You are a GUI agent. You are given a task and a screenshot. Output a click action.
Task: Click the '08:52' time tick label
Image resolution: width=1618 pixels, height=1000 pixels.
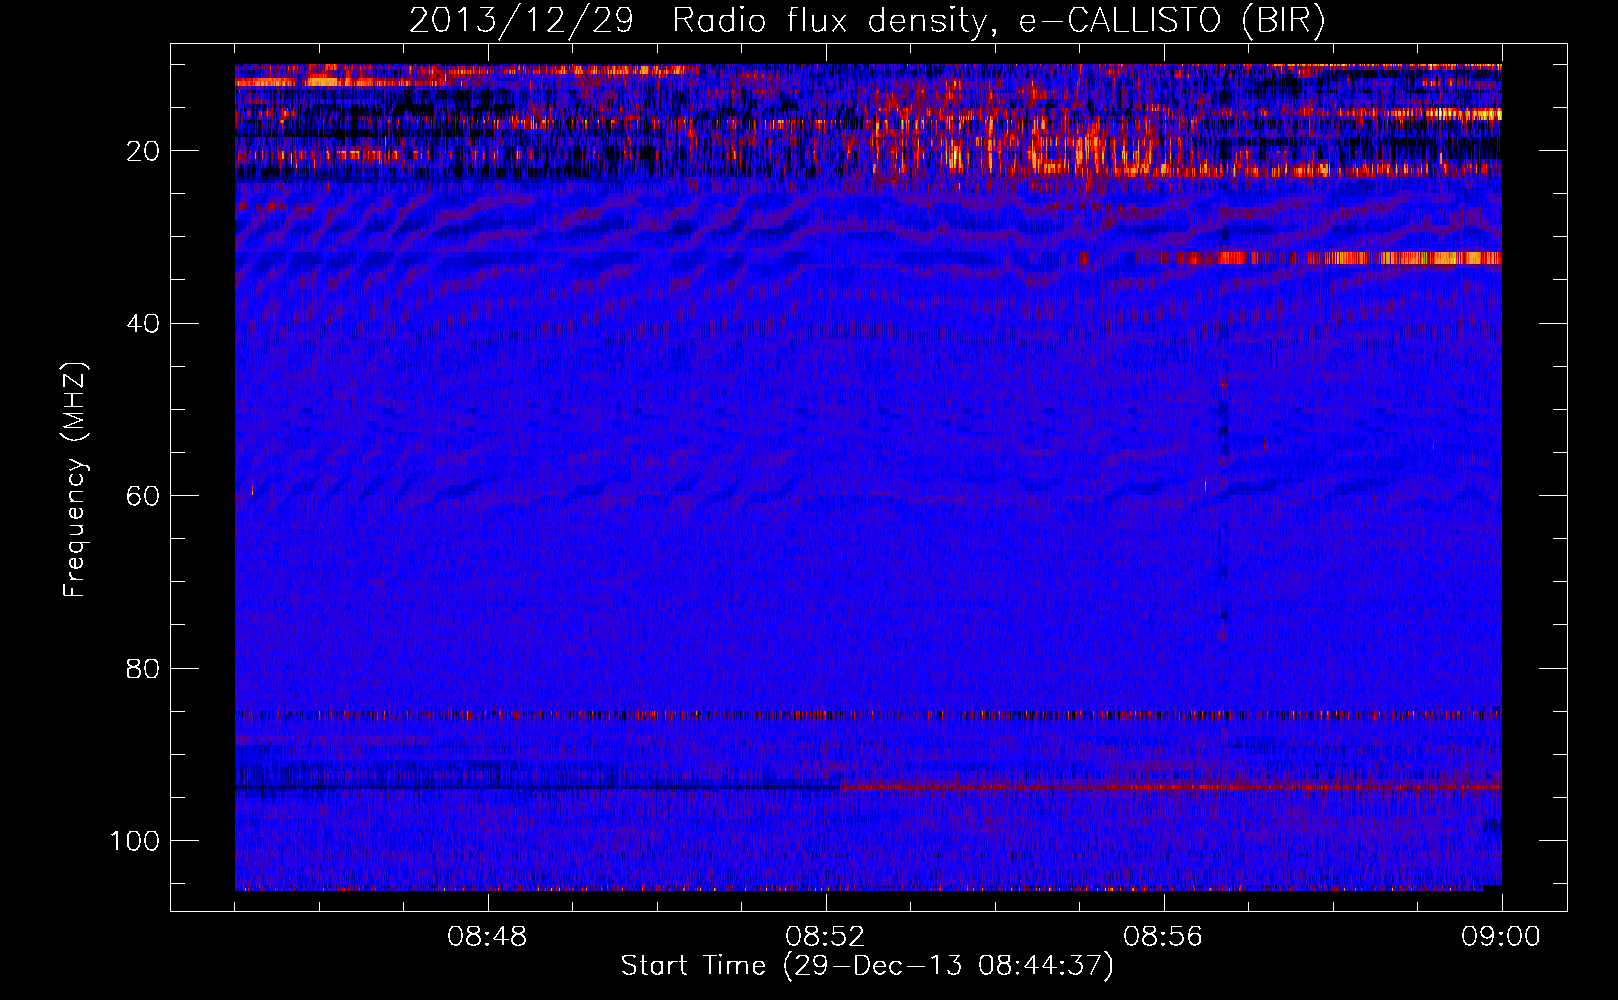click(x=825, y=937)
